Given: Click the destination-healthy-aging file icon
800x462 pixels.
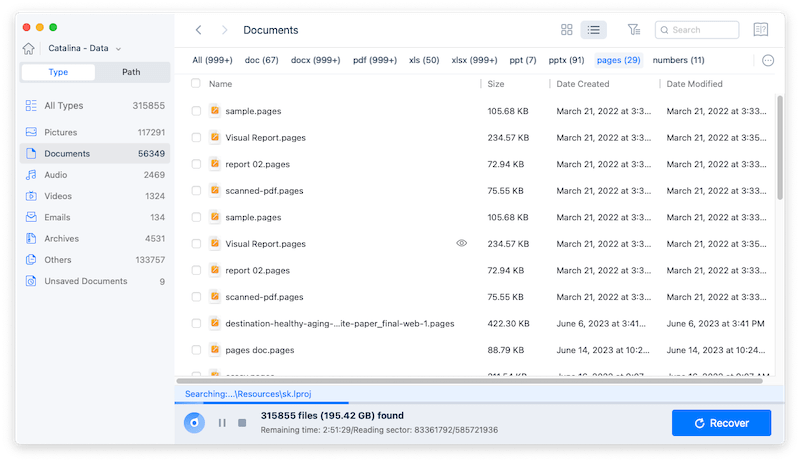Looking at the screenshot, I should click(x=215, y=323).
